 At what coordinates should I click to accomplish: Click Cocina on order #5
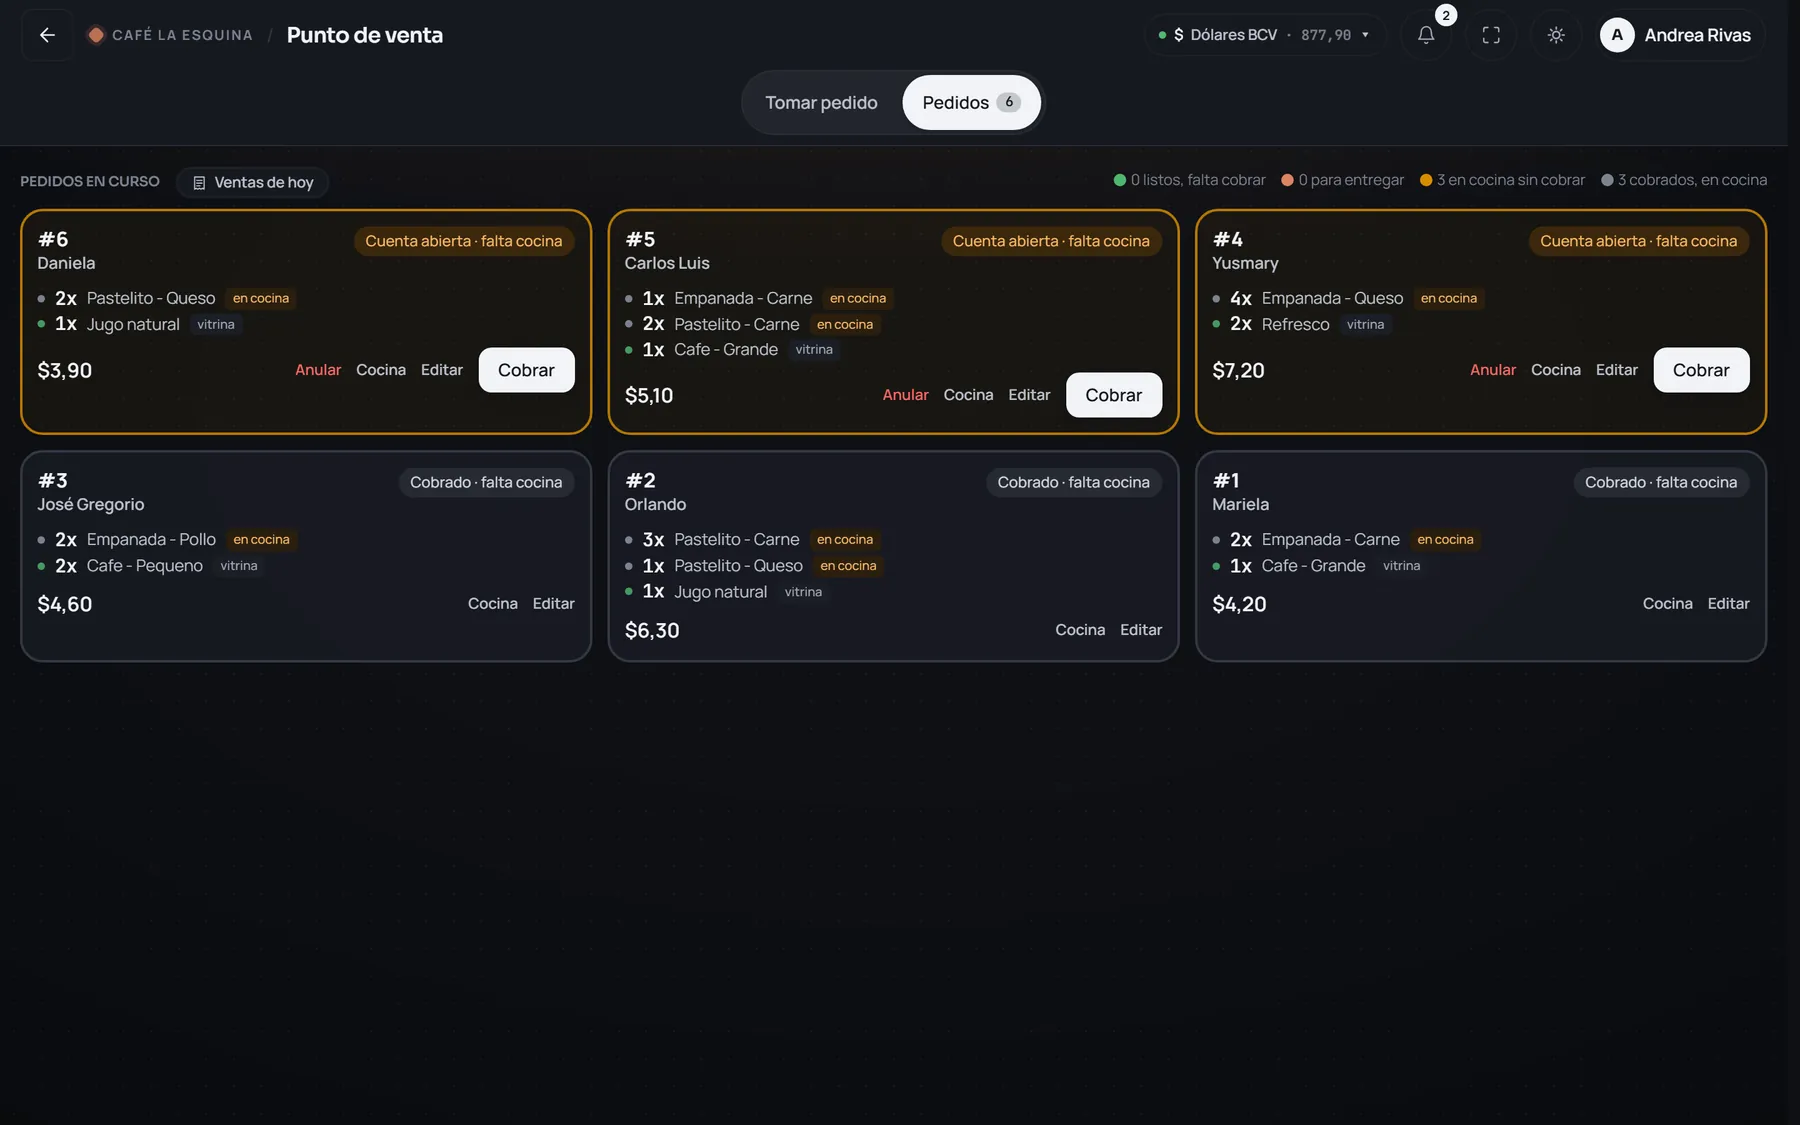[968, 395]
